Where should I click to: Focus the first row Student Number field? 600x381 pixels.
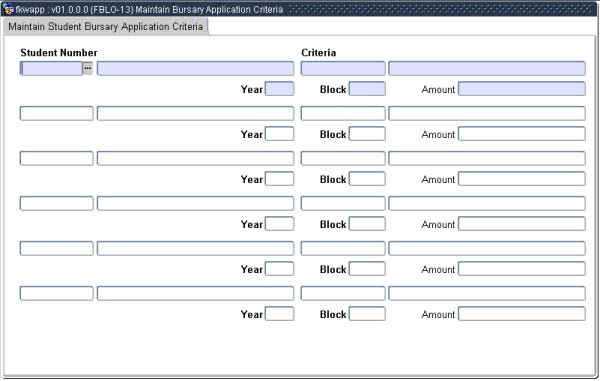tap(51, 68)
